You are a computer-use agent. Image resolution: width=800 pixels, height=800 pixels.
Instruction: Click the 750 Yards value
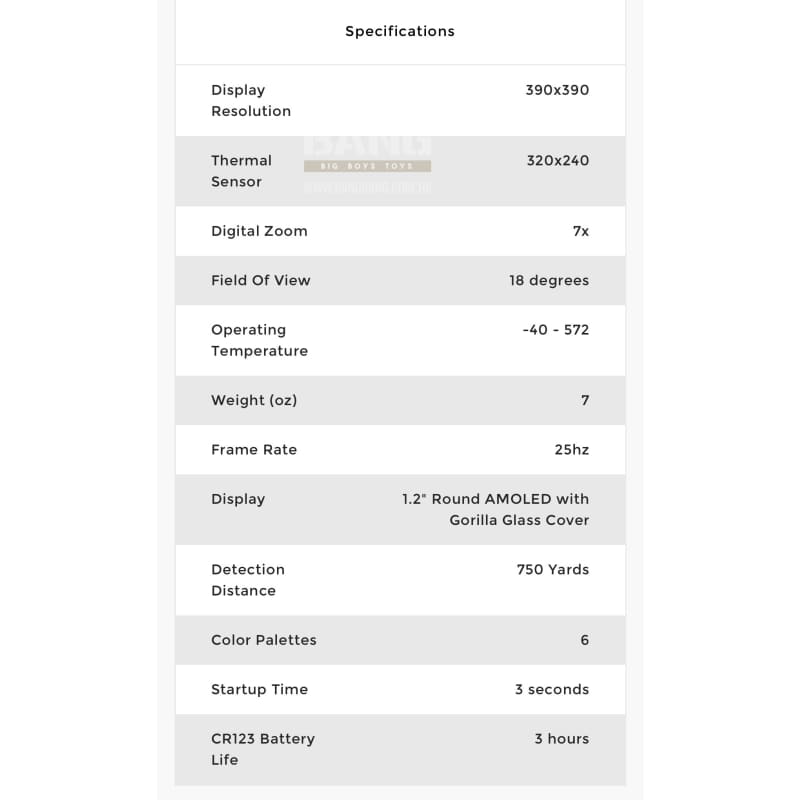point(553,570)
